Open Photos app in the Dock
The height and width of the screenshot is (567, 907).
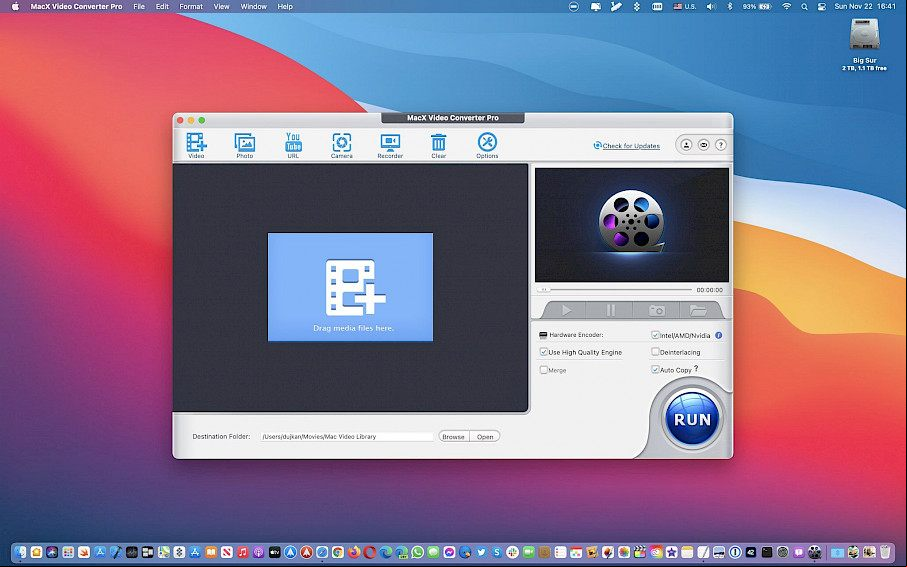pyautogui.click(x=624, y=552)
